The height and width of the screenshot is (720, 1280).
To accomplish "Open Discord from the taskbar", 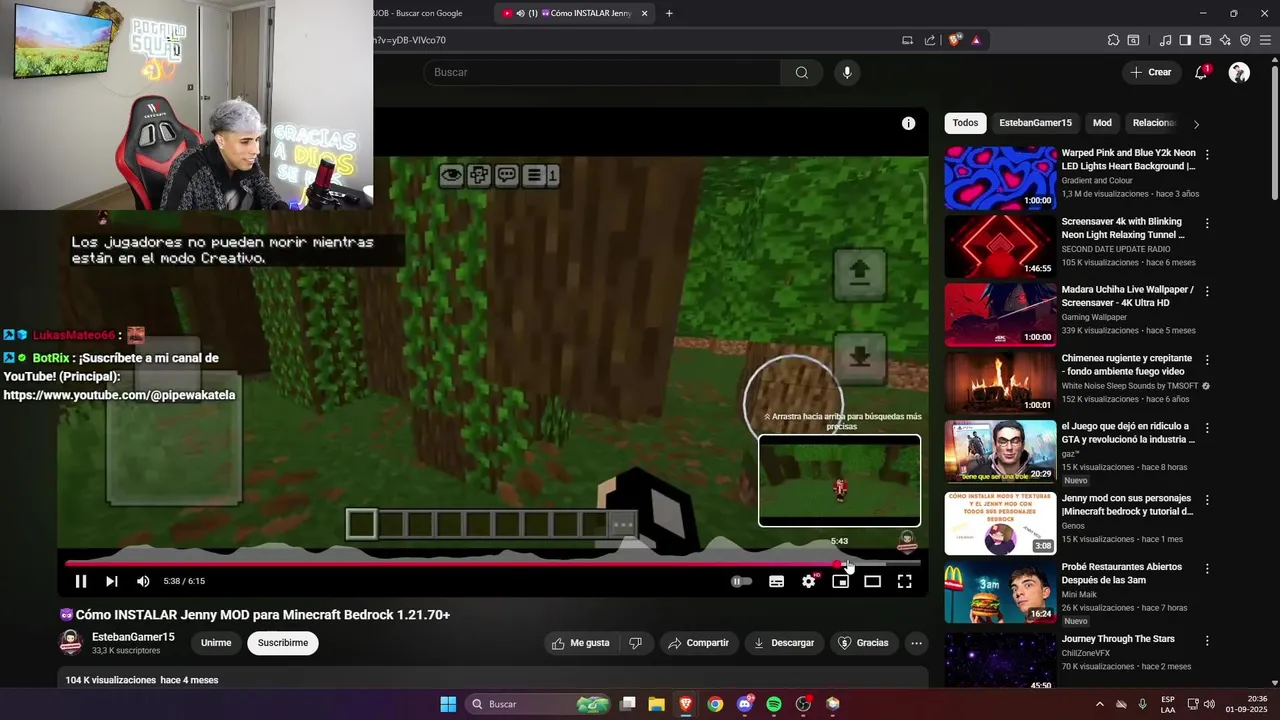I will (x=745, y=704).
